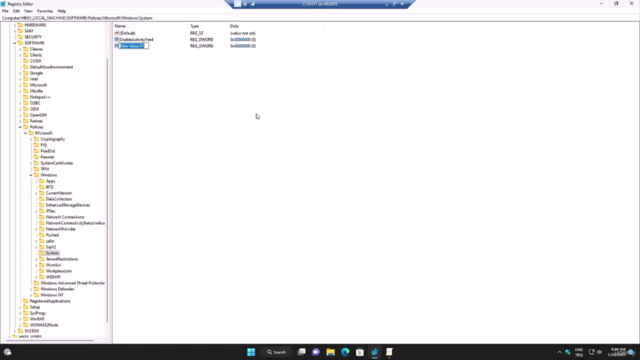Screen dimensions: 640x360
Task: Click the SECURITY folder icon
Action: coord(20,37)
